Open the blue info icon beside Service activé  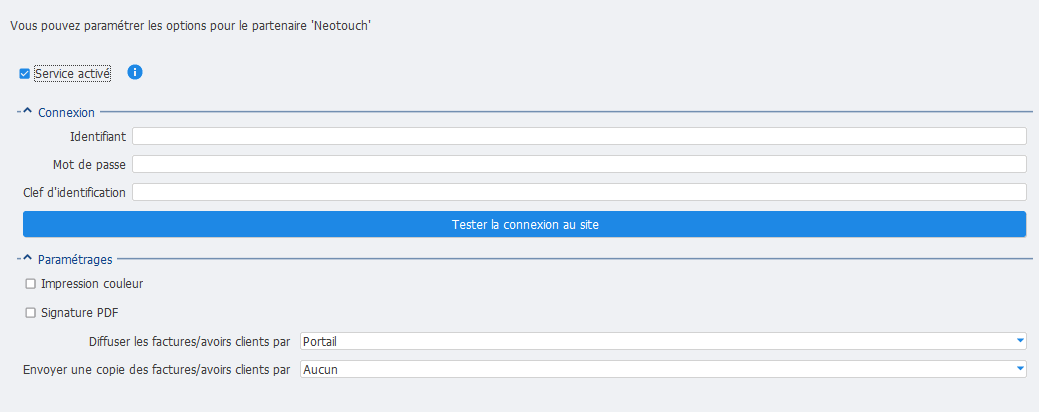point(135,72)
